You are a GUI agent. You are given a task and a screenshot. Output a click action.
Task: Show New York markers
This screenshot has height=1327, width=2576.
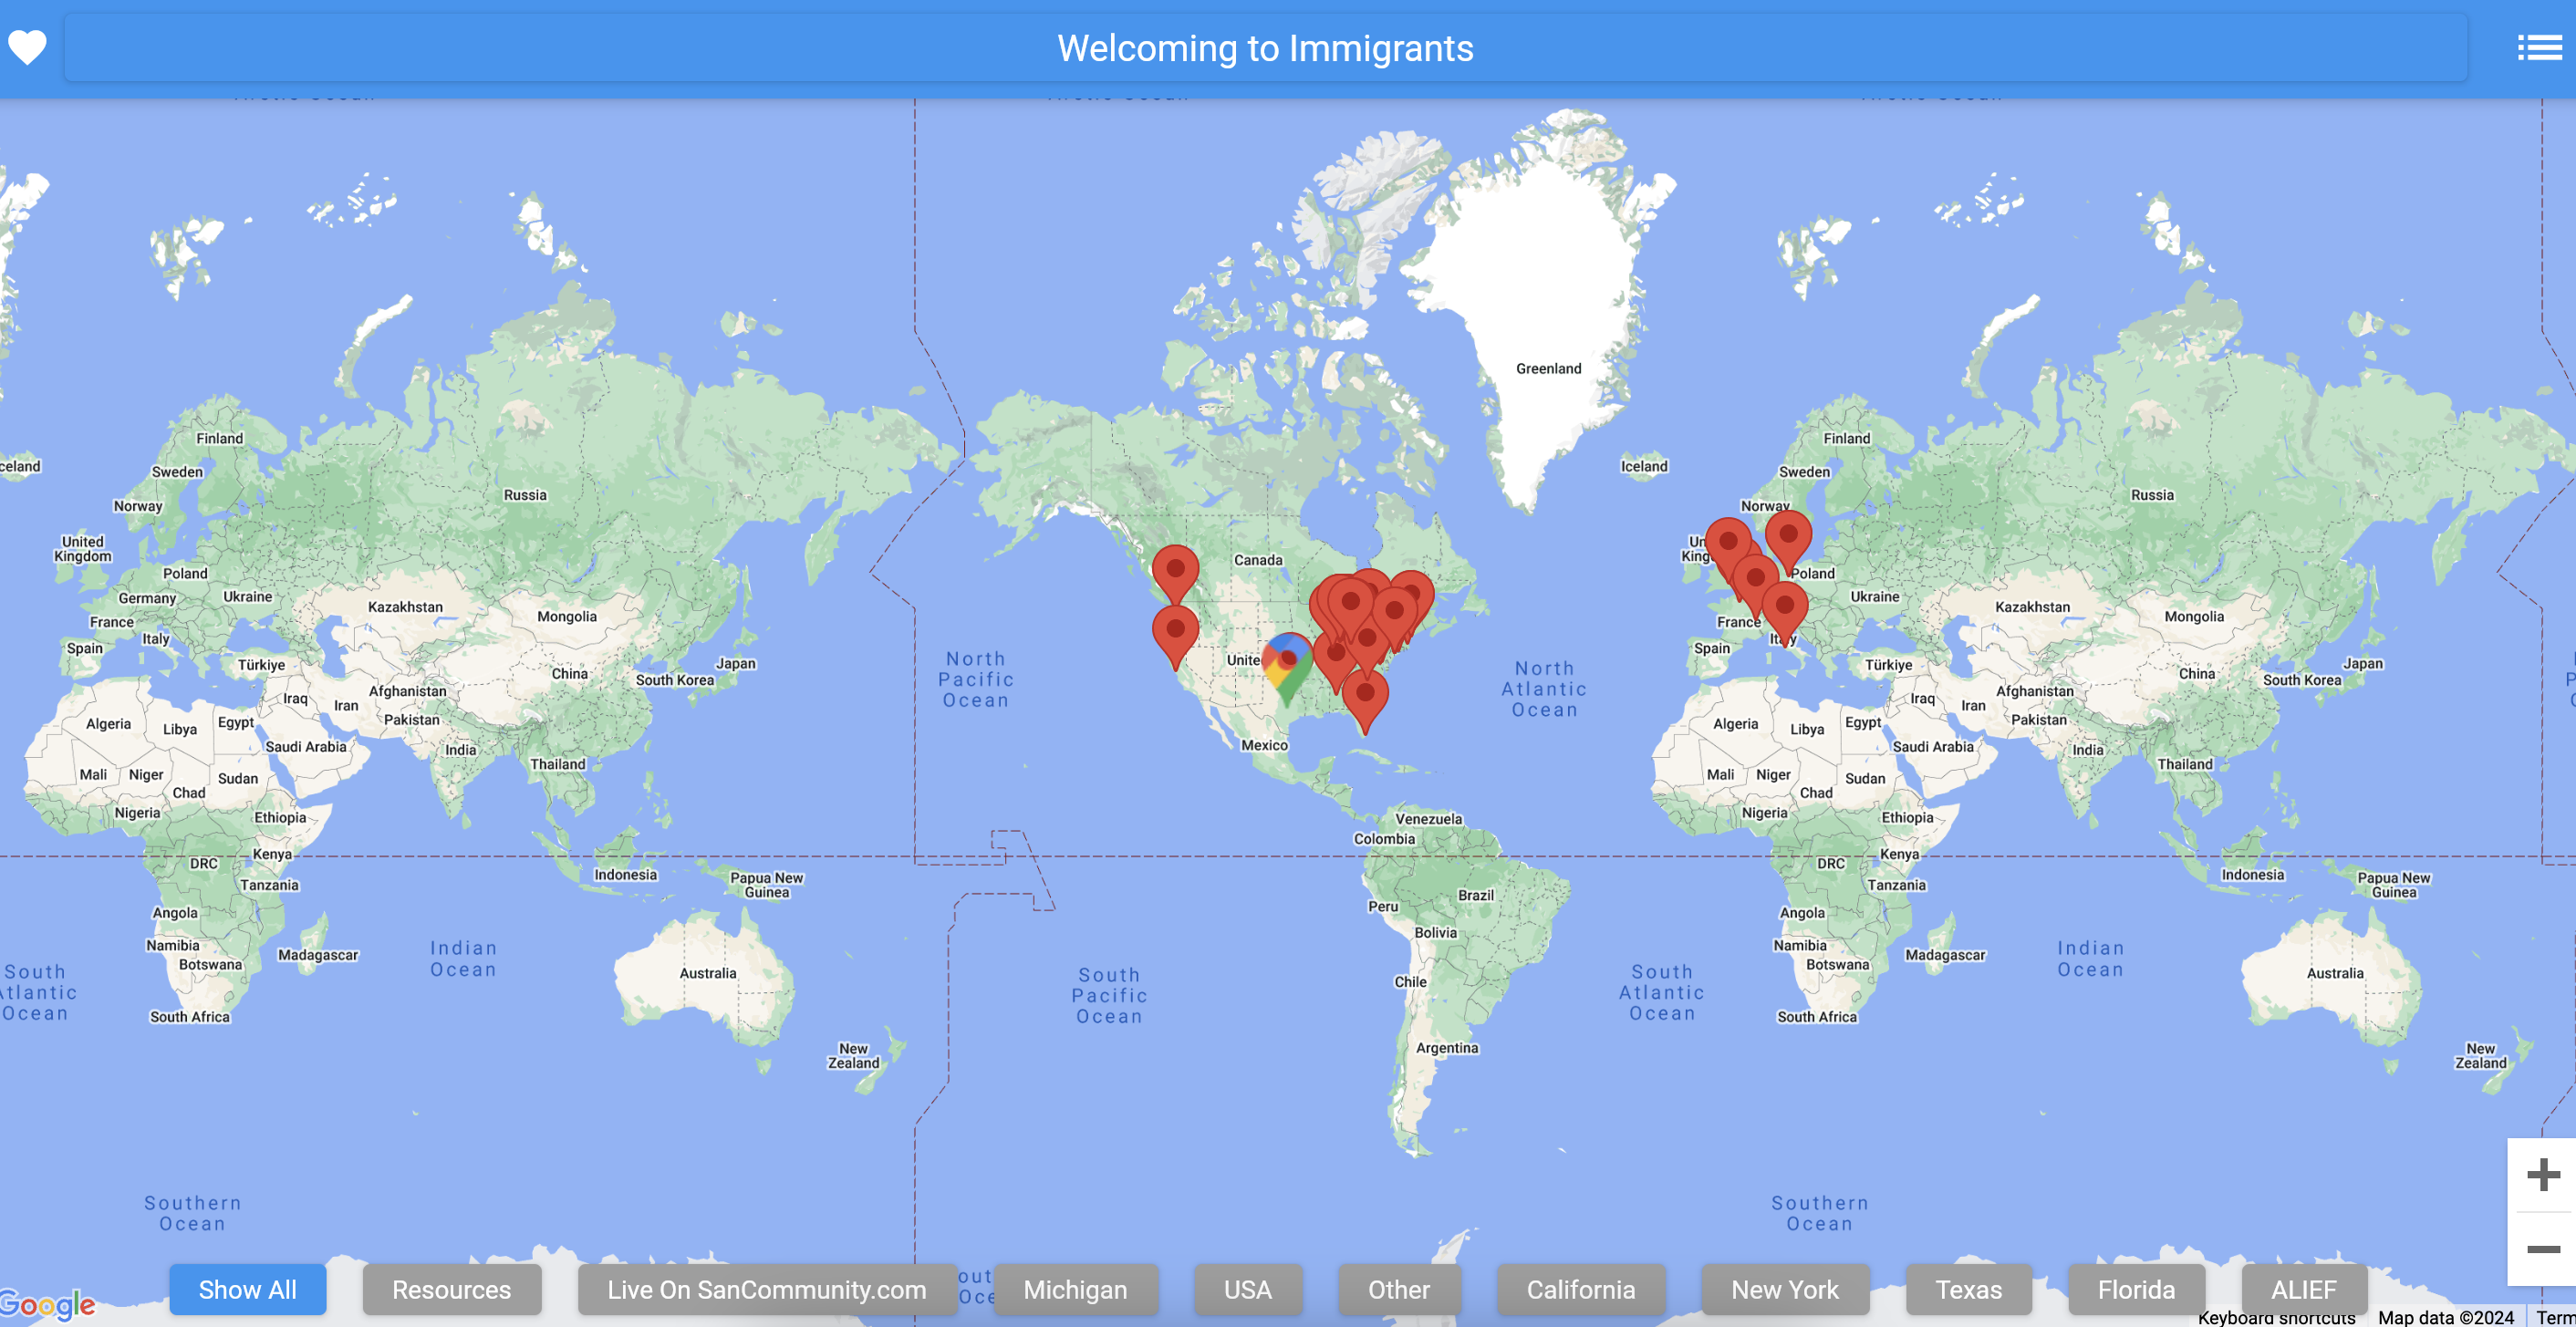click(x=1785, y=1289)
